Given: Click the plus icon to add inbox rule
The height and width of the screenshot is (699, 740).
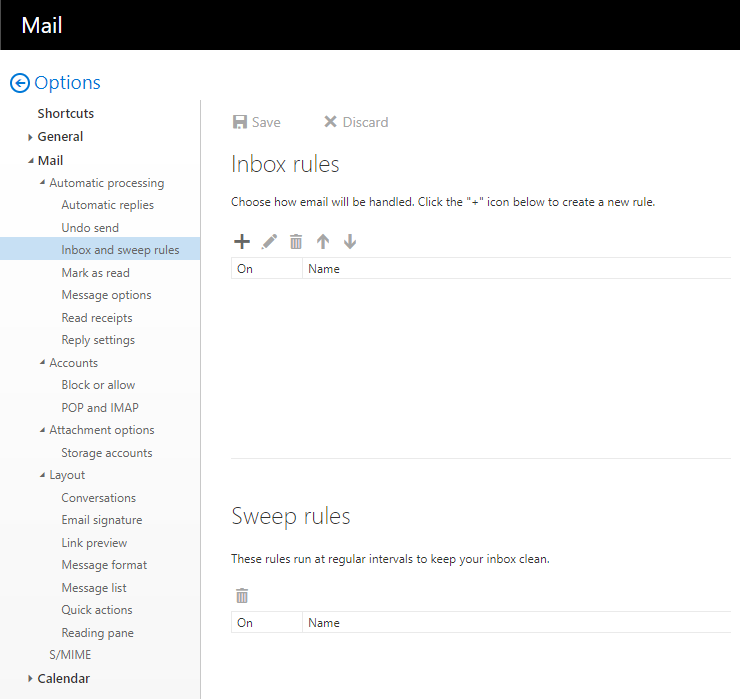Looking at the screenshot, I should tap(241, 241).
